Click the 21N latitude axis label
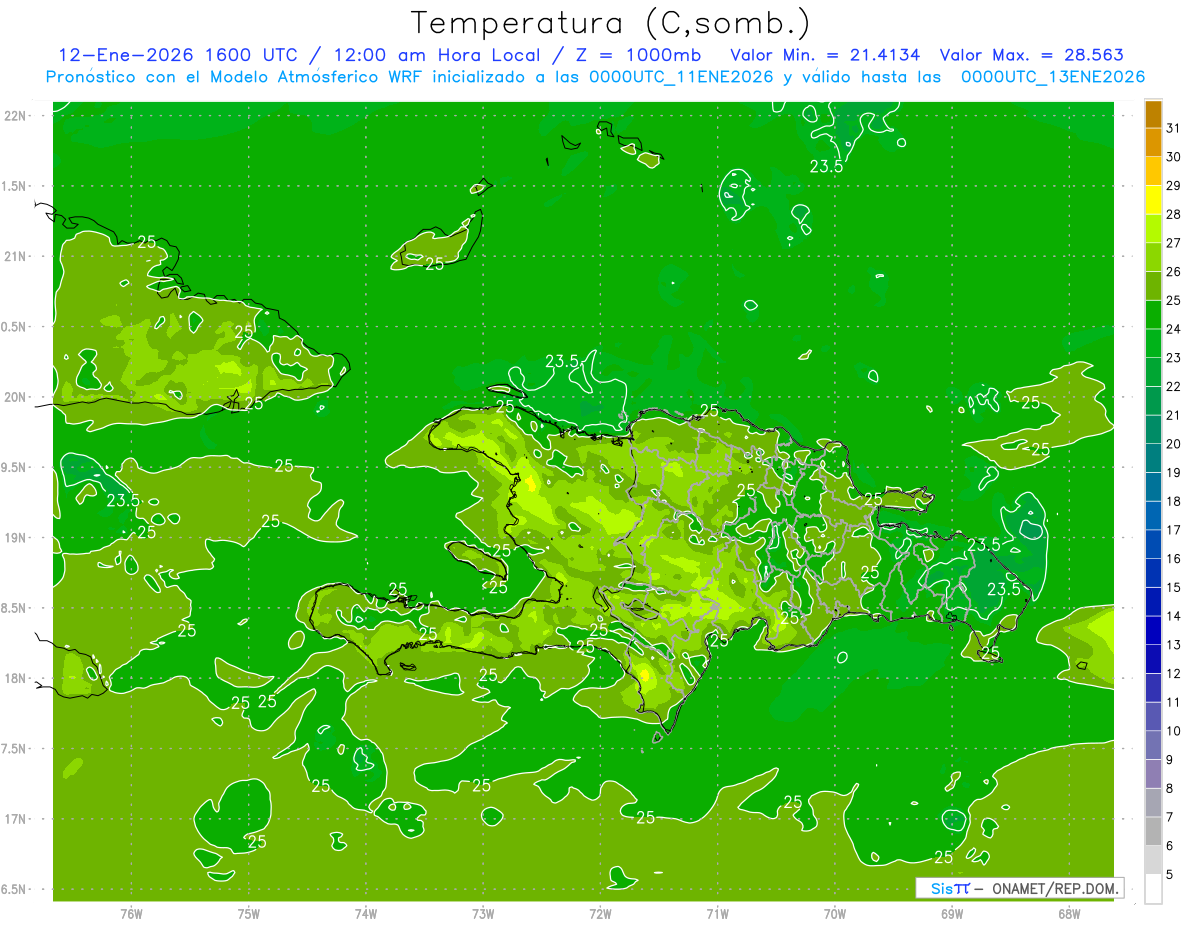The width and height of the screenshot is (1200, 927). tap(17, 256)
